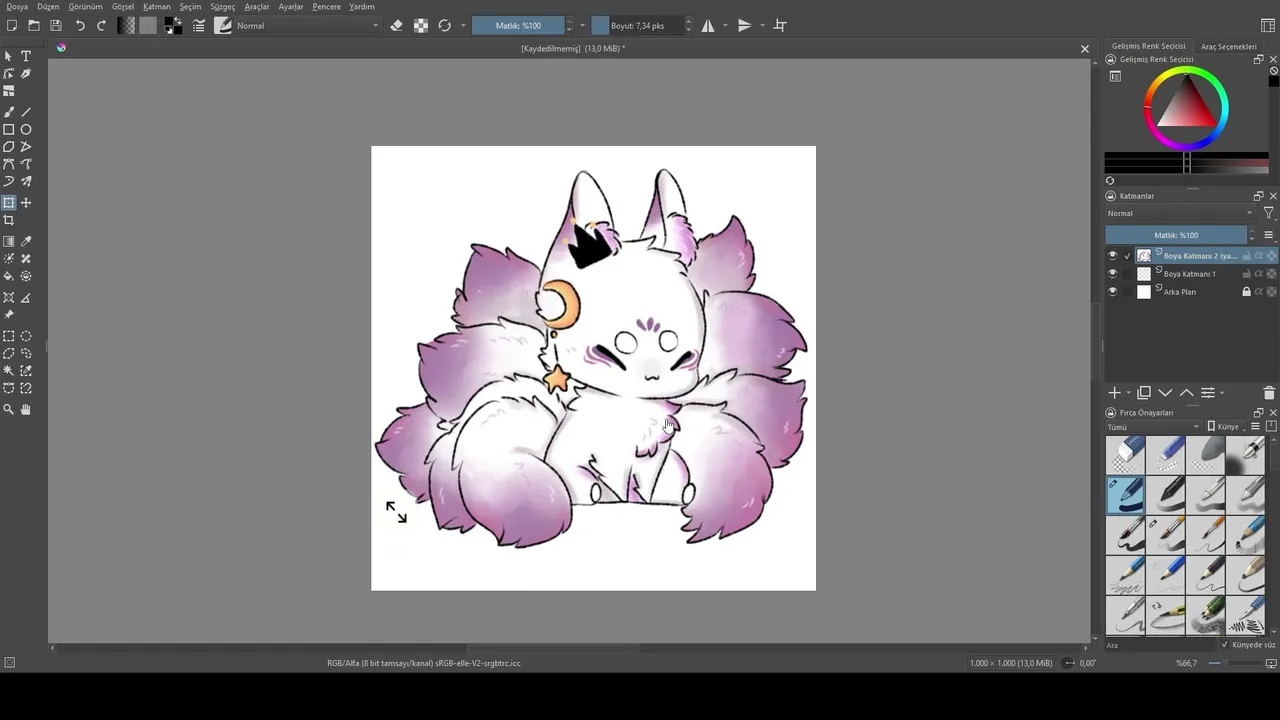Adjust layer Matlık opacity slider
Image resolution: width=1280 pixels, height=720 pixels.
1176,235
